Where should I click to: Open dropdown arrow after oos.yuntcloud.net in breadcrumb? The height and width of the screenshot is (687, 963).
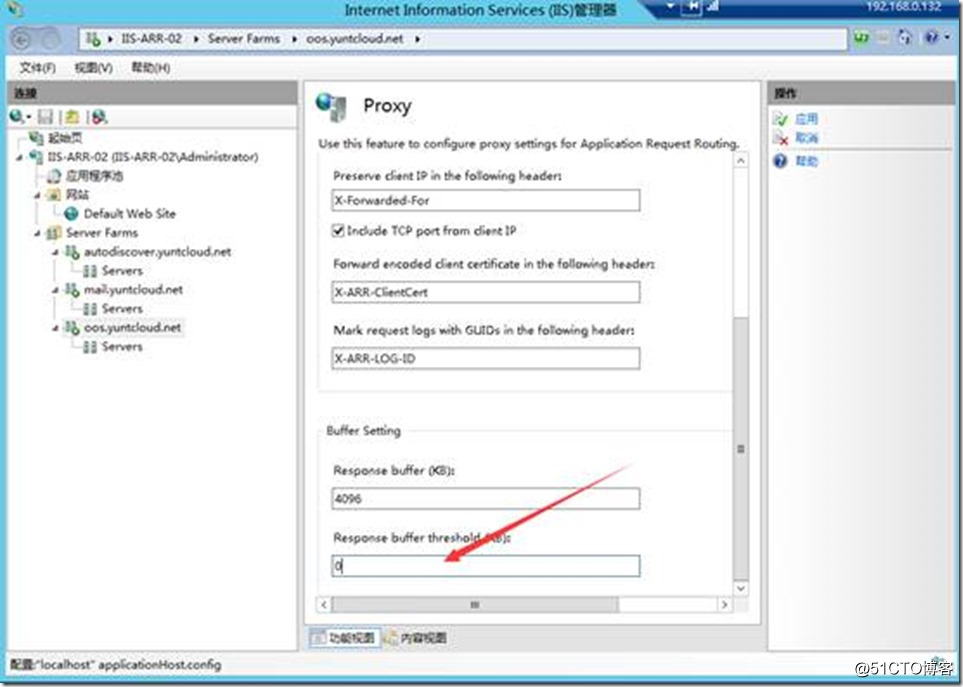point(418,39)
